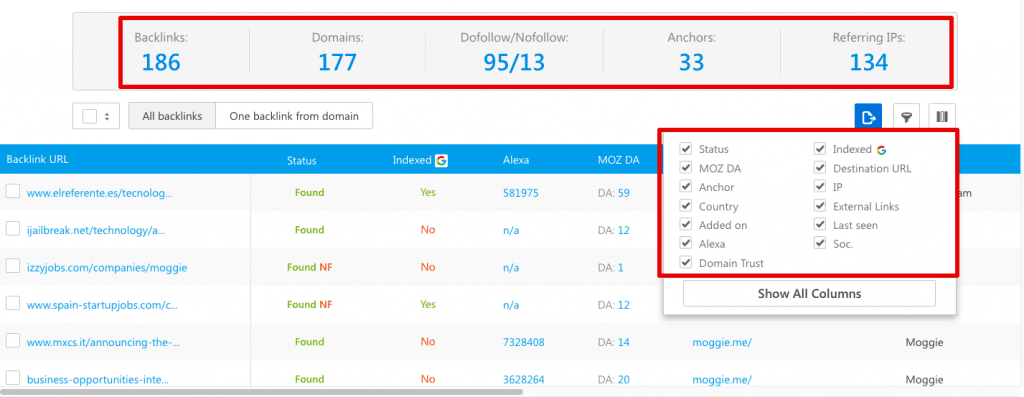Select the business-opportunities-inte row checkbox
This screenshot has height=397, width=1024.
click(x=12, y=377)
